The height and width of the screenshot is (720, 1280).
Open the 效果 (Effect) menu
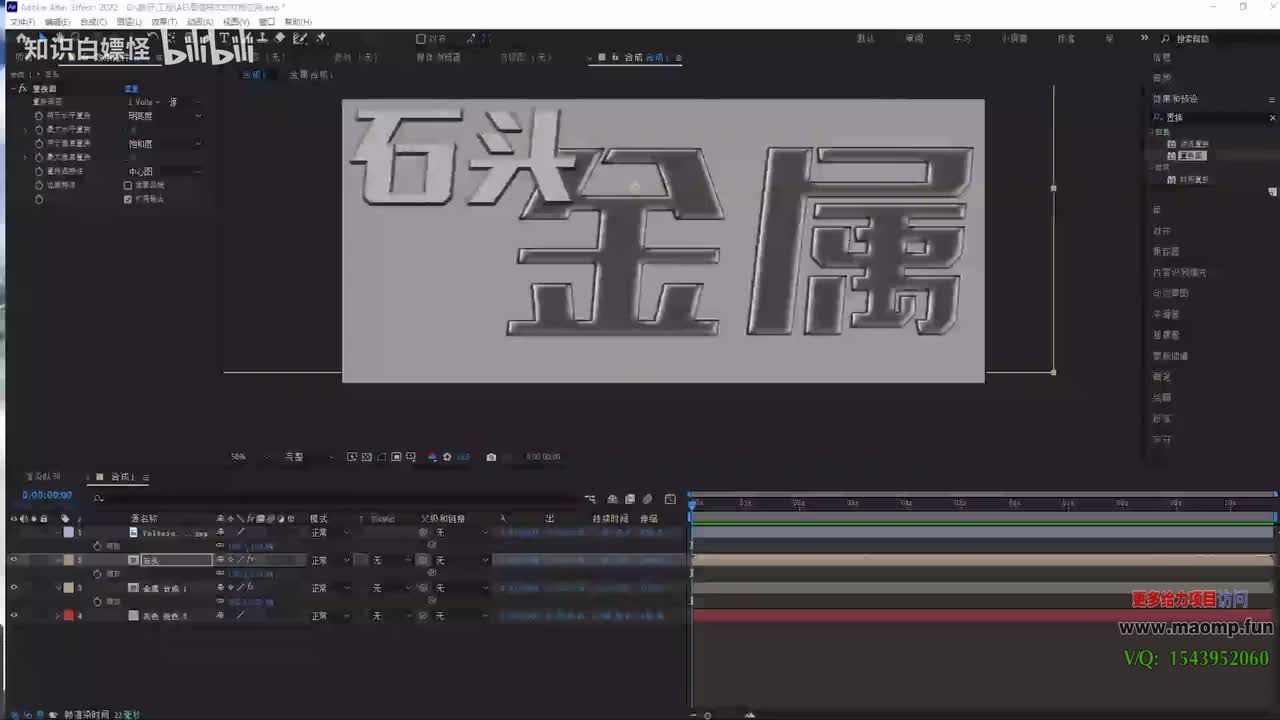pyautogui.click(x=164, y=21)
